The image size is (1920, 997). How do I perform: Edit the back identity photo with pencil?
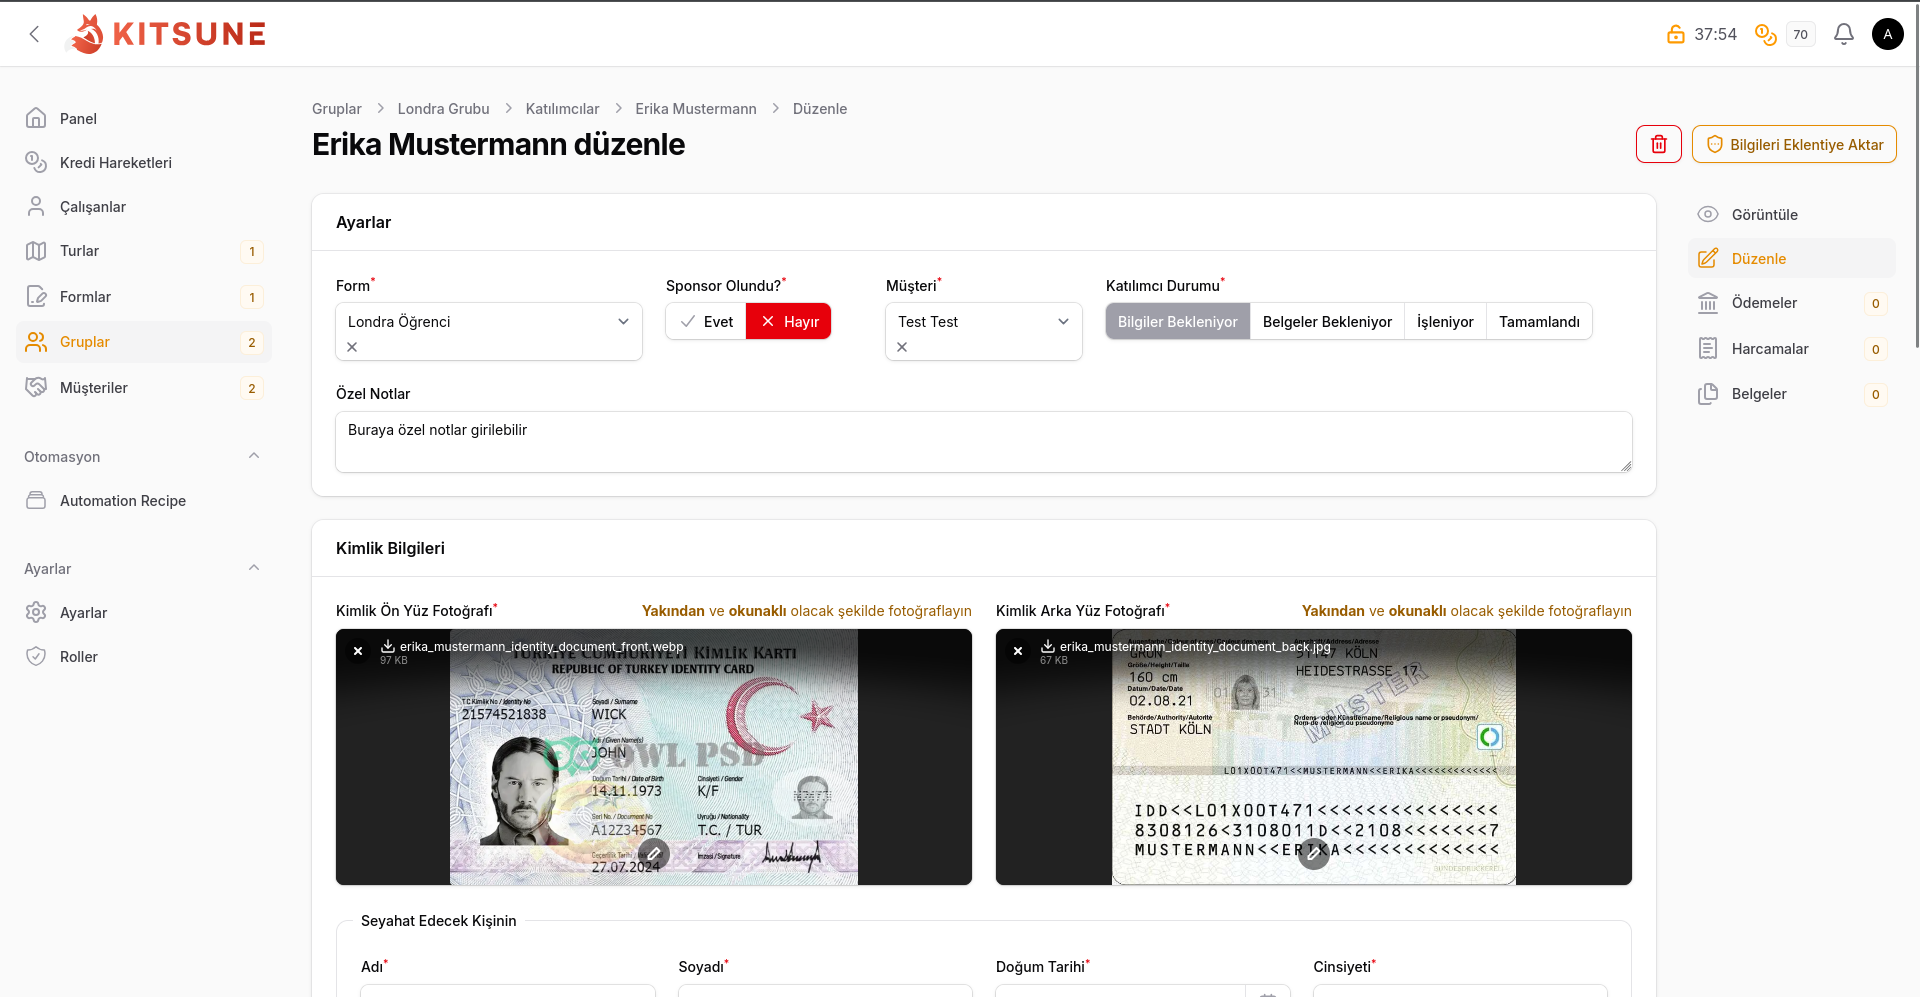[1314, 854]
